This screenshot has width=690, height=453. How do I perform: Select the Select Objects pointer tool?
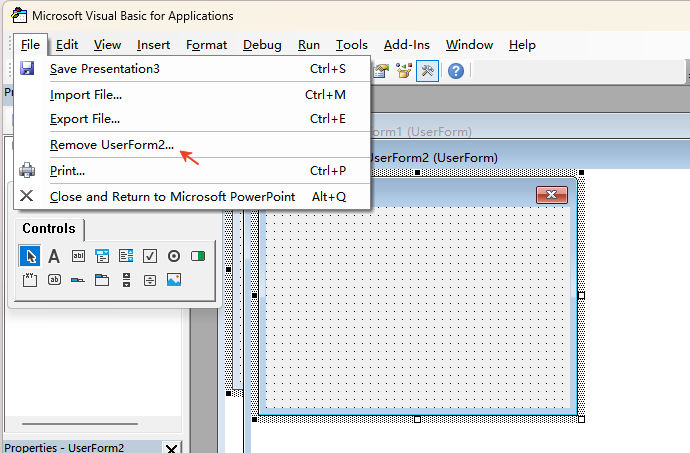tap(30, 256)
